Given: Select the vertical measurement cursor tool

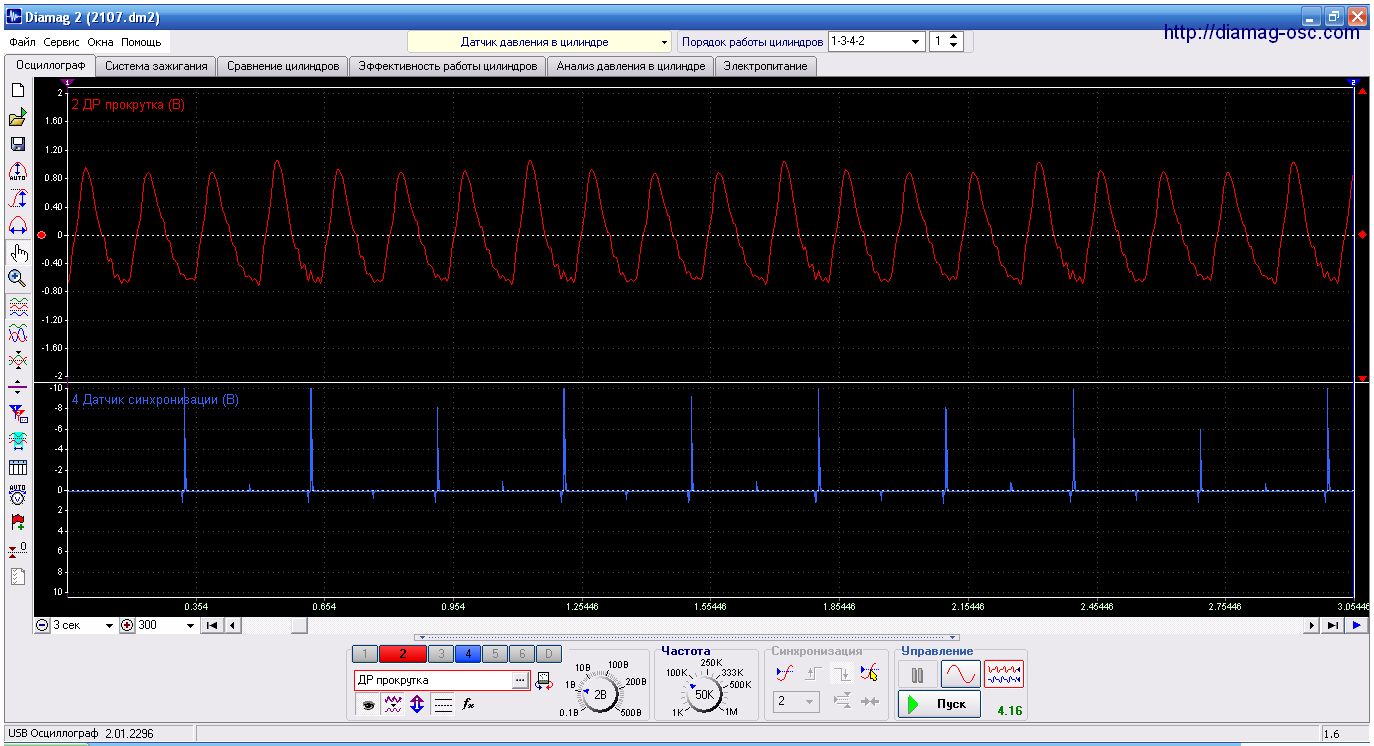Looking at the screenshot, I should 17,198.
